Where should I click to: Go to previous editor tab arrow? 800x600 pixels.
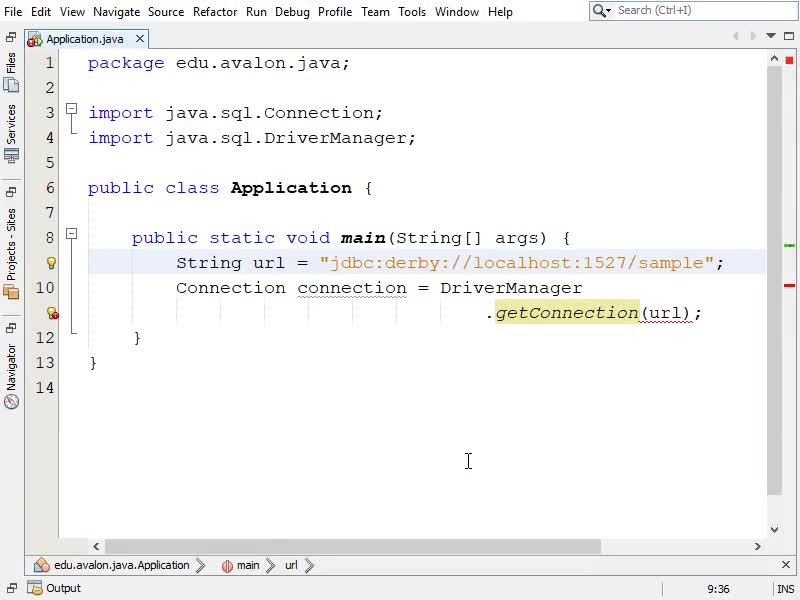coord(735,36)
